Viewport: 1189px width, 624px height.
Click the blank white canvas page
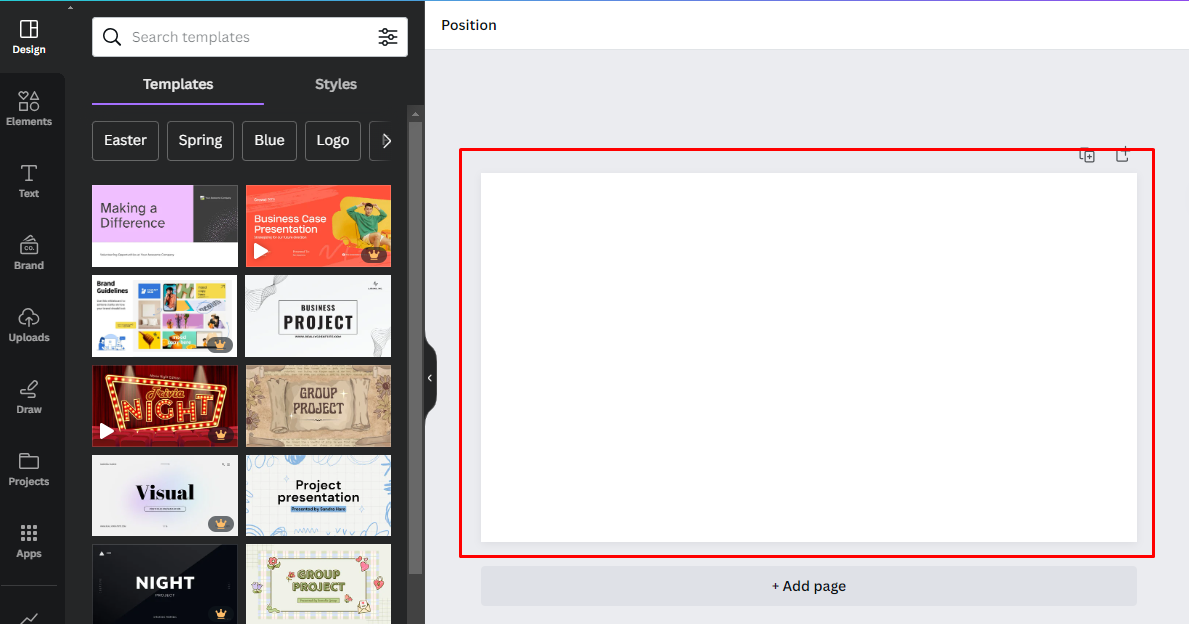(x=808, y=357)
